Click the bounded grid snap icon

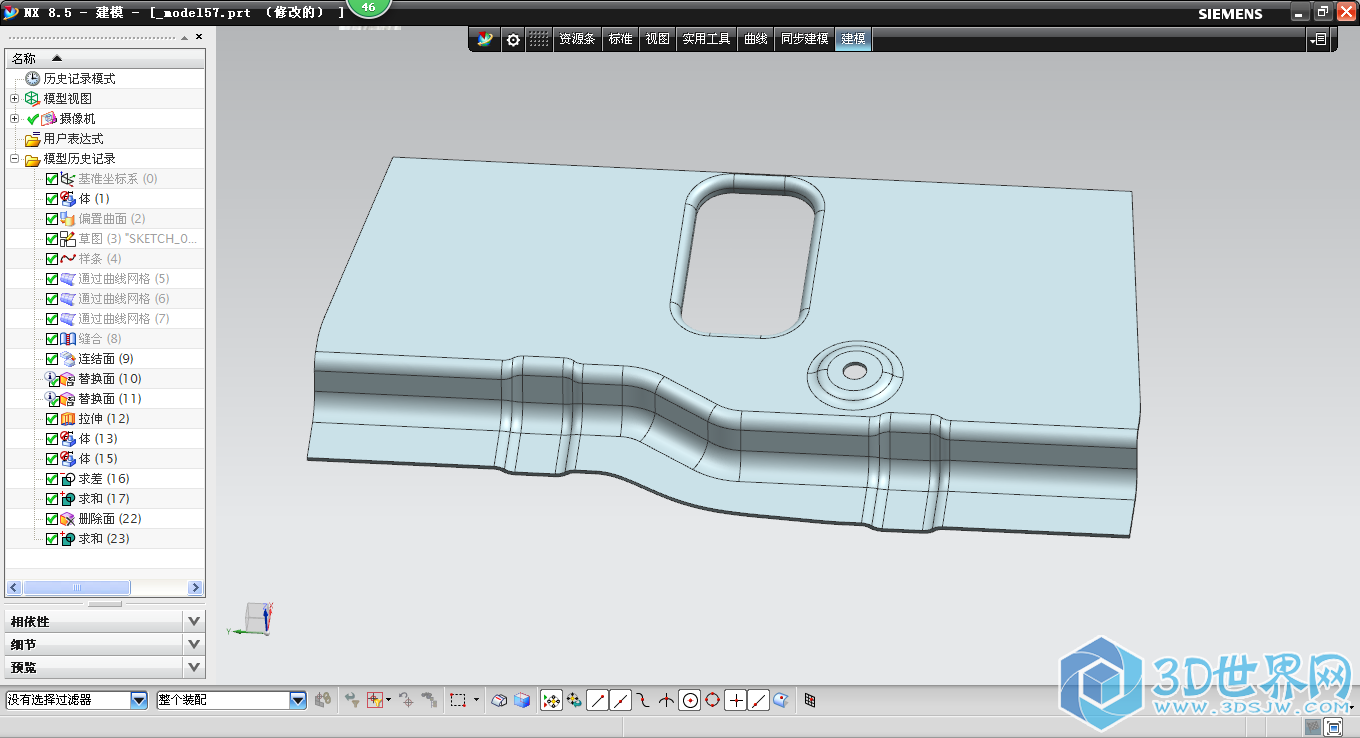(810, 700)
